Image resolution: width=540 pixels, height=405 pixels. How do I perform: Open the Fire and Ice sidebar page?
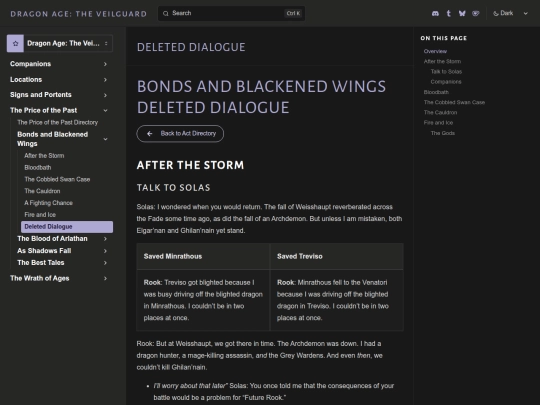point(40,215)
